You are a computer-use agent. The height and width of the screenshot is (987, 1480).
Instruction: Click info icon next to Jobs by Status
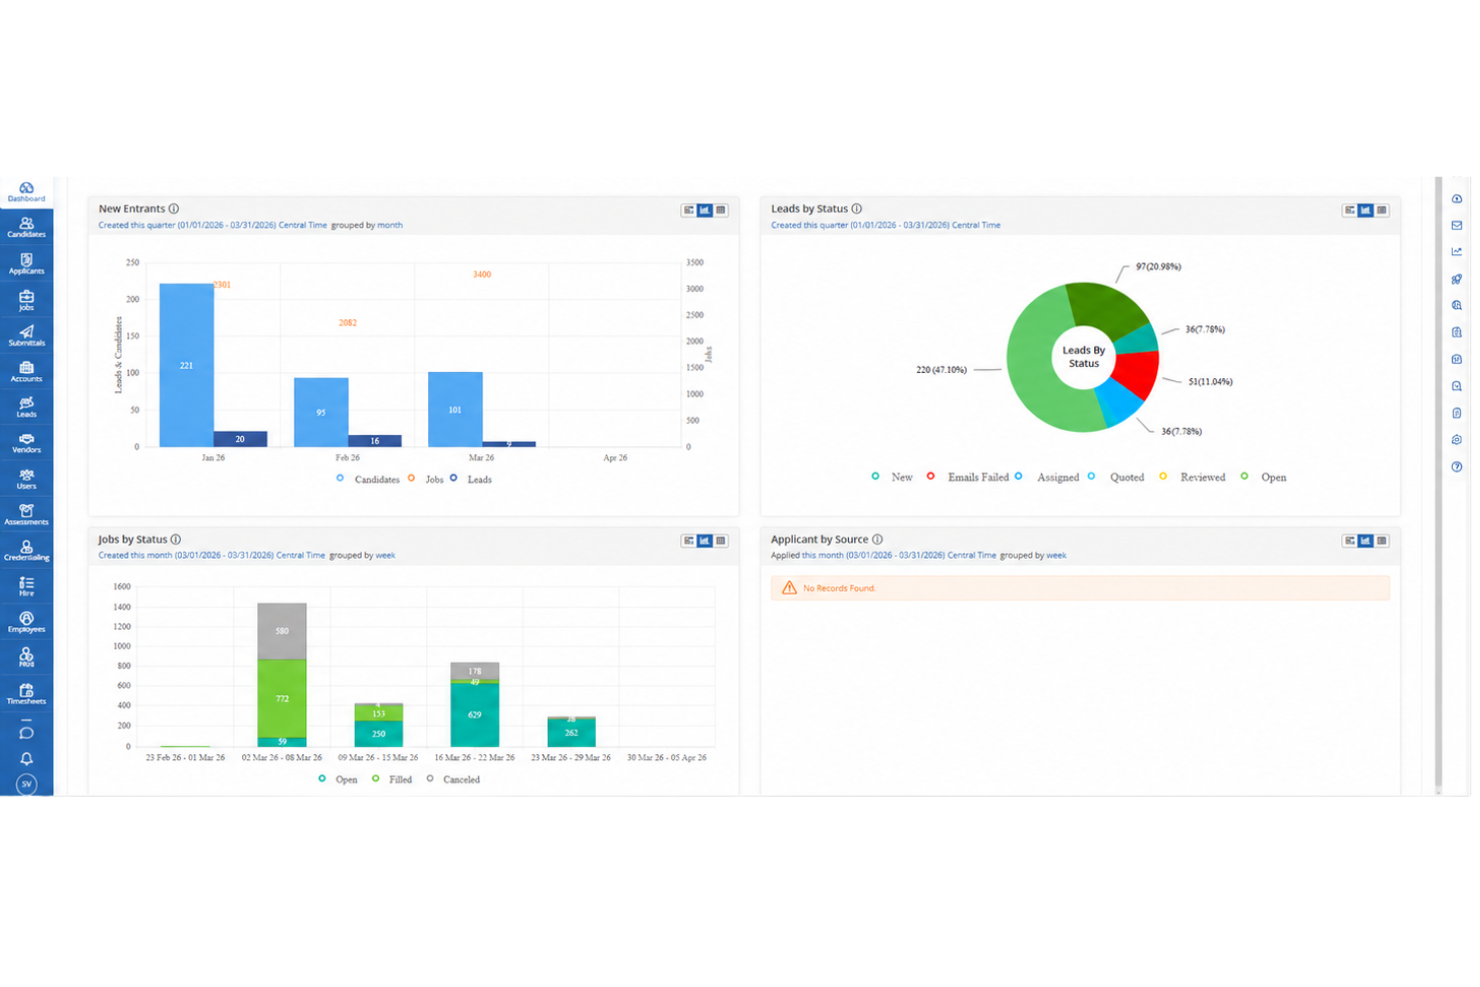[x=176, y=539]
